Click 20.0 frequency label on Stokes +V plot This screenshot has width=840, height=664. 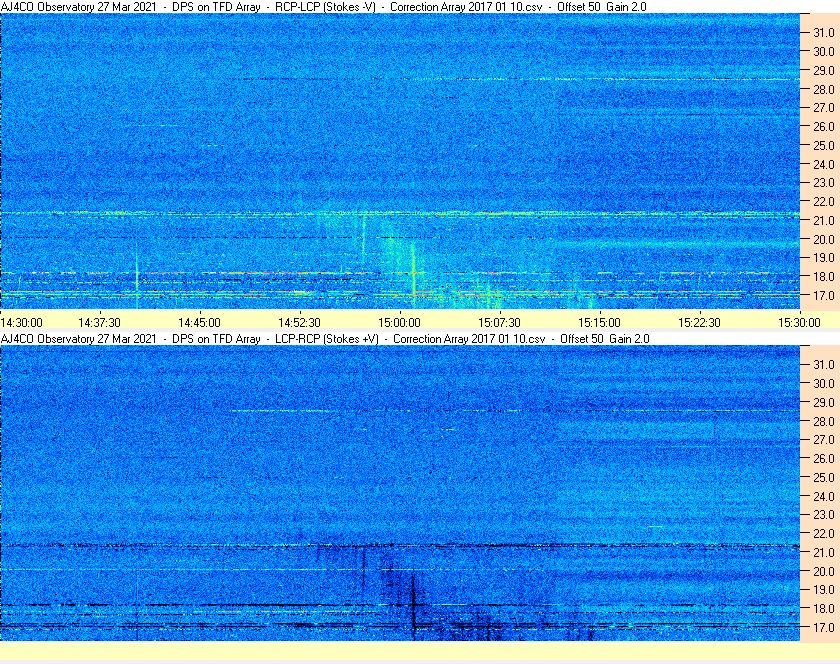click(824, 571)
